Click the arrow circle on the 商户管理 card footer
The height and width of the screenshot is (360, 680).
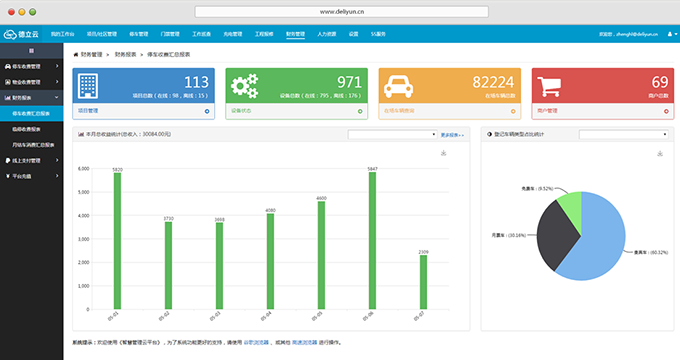coord(666,111)
